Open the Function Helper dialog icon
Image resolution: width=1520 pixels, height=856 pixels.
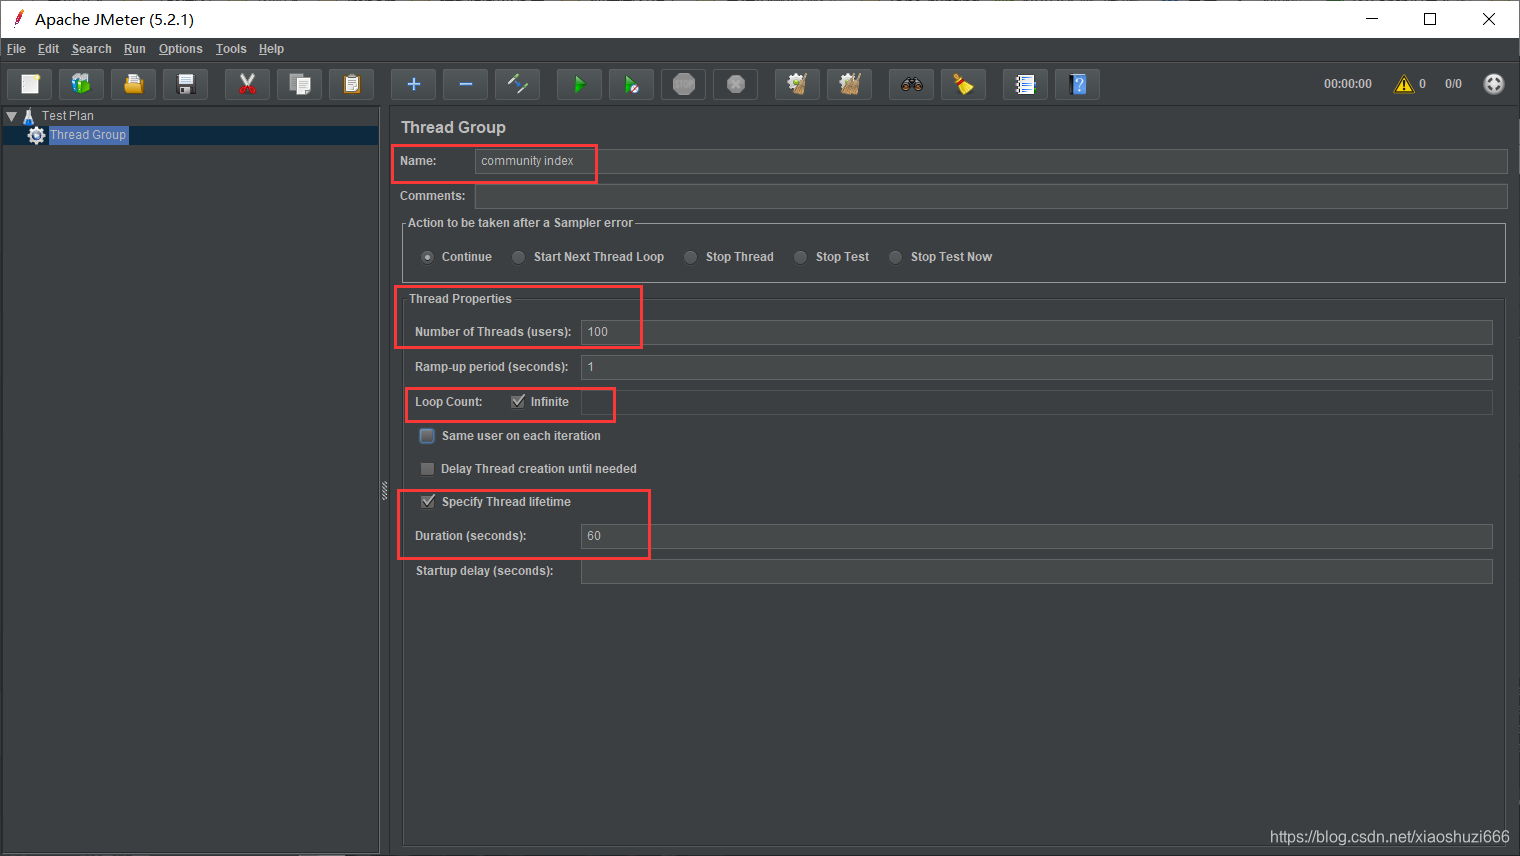point(1025,84)
